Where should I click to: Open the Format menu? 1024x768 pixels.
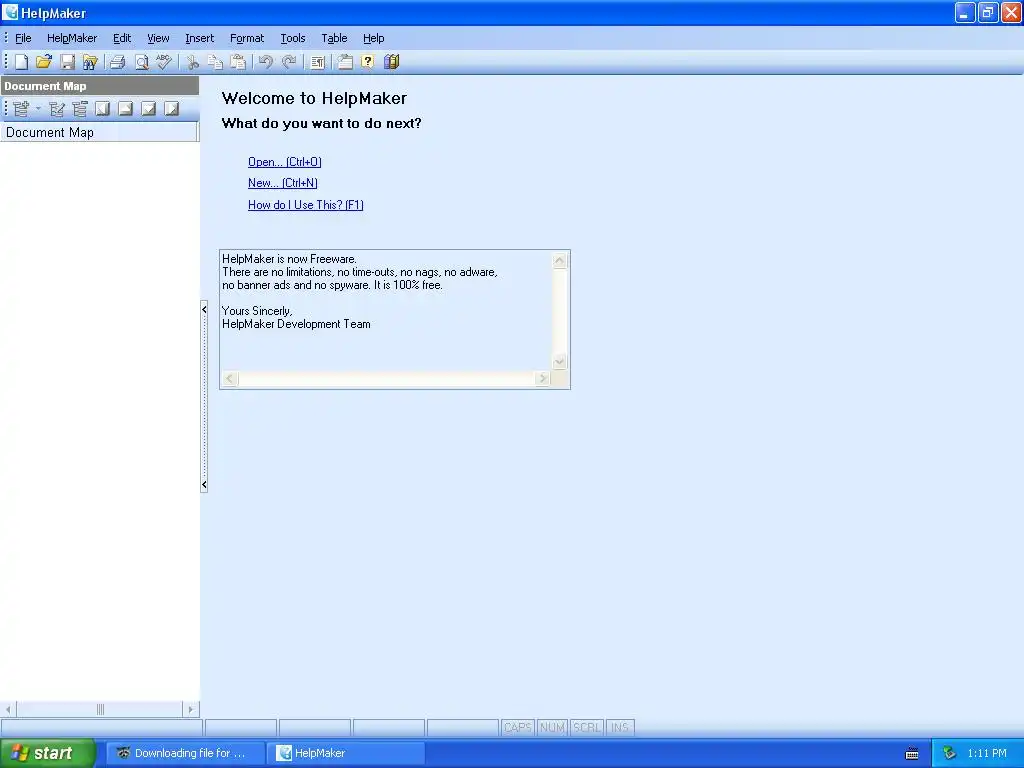(247, 39)
